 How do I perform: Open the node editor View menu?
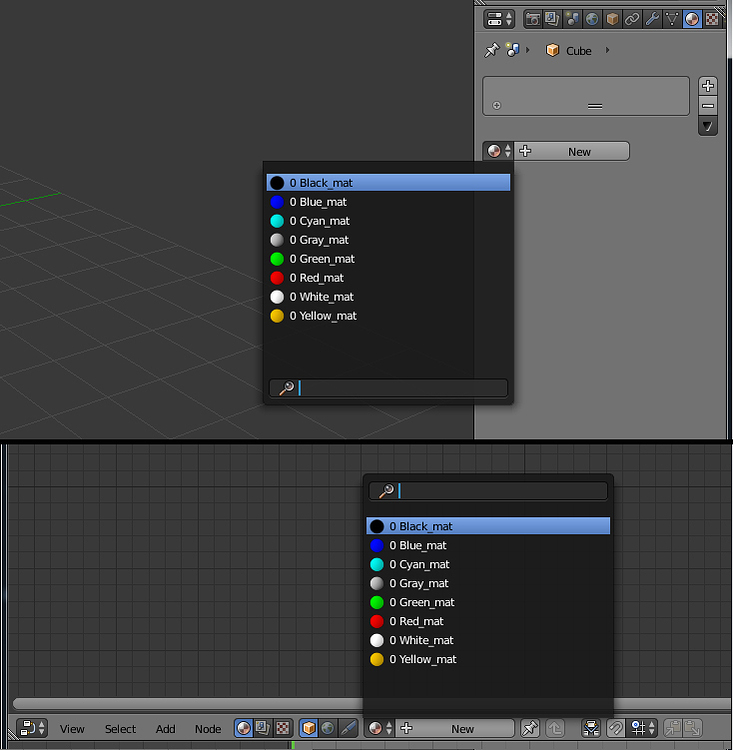click(72, 729)
